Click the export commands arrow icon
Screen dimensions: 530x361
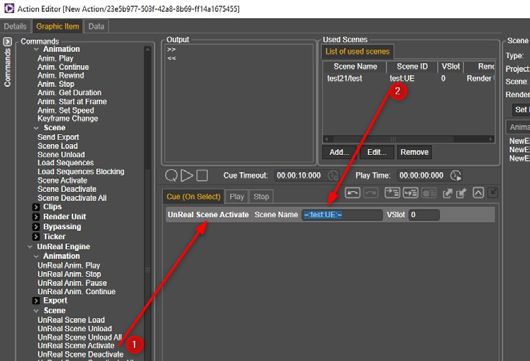448,193
